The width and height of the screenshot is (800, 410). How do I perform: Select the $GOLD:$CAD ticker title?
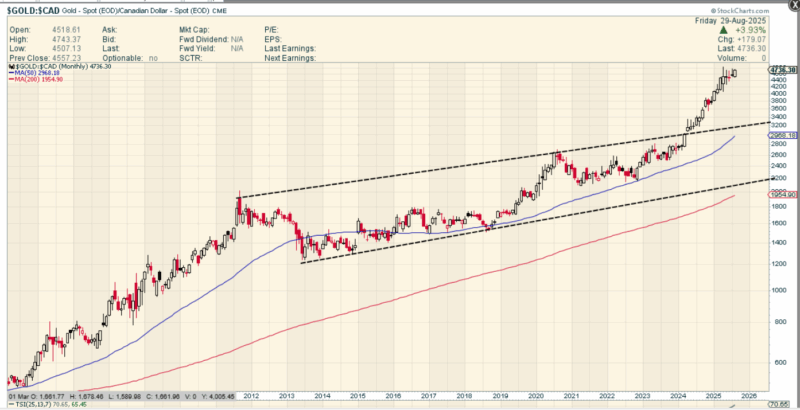pos(33,10)
